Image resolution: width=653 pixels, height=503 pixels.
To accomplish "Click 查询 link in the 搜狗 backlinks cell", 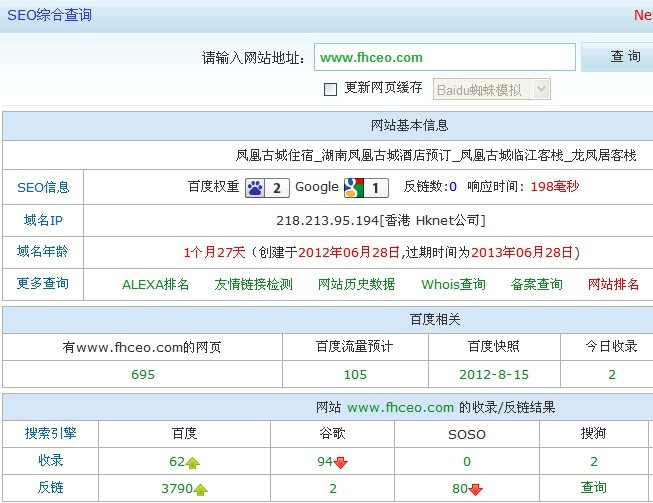I will 594,488.
